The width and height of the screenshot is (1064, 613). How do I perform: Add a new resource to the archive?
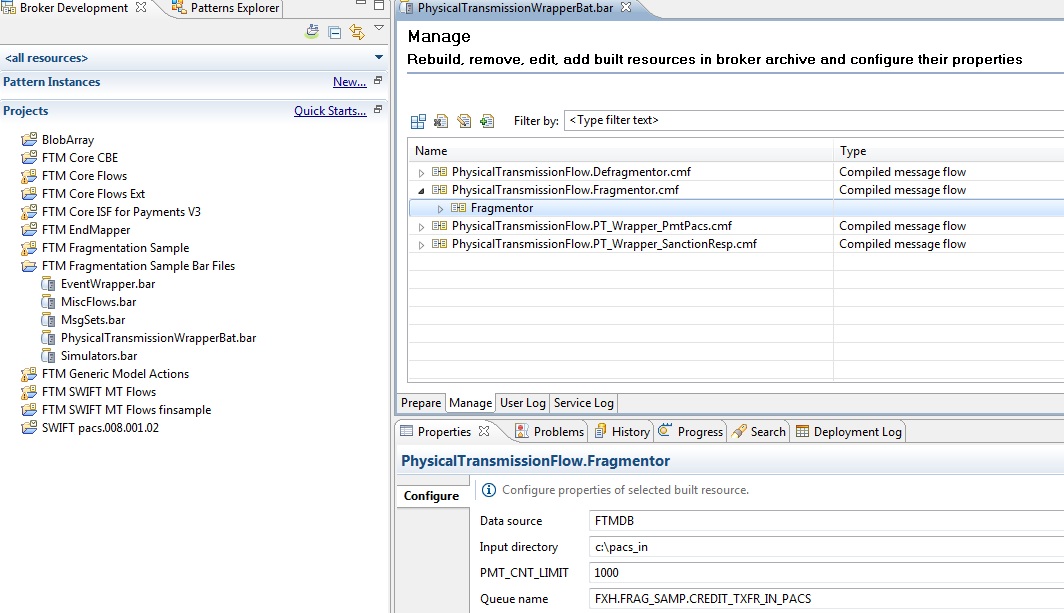(488, 121)
